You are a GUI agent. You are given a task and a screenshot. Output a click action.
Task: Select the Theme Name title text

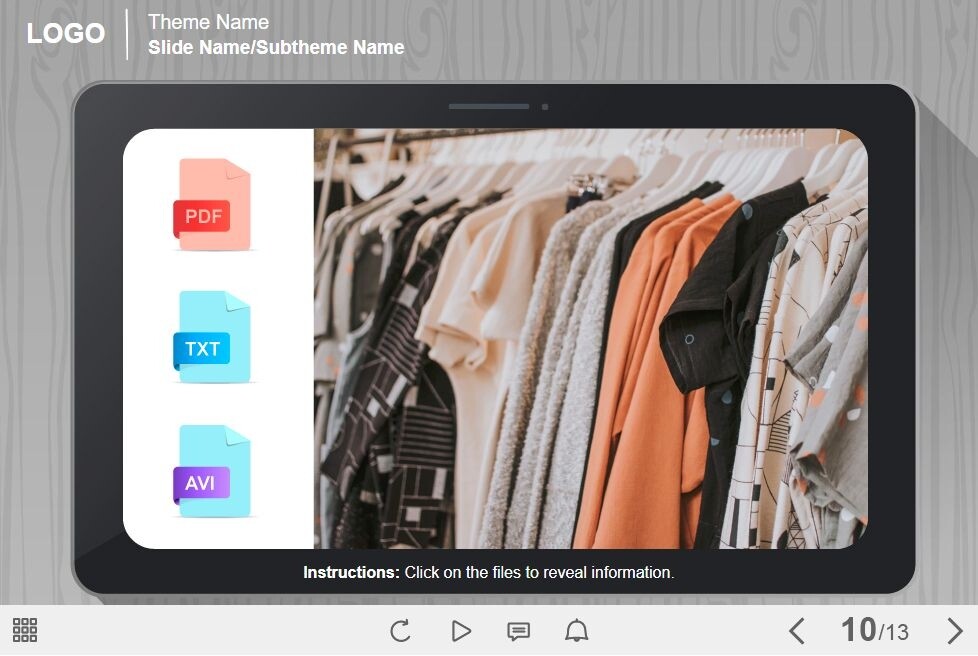pos(208,22)
